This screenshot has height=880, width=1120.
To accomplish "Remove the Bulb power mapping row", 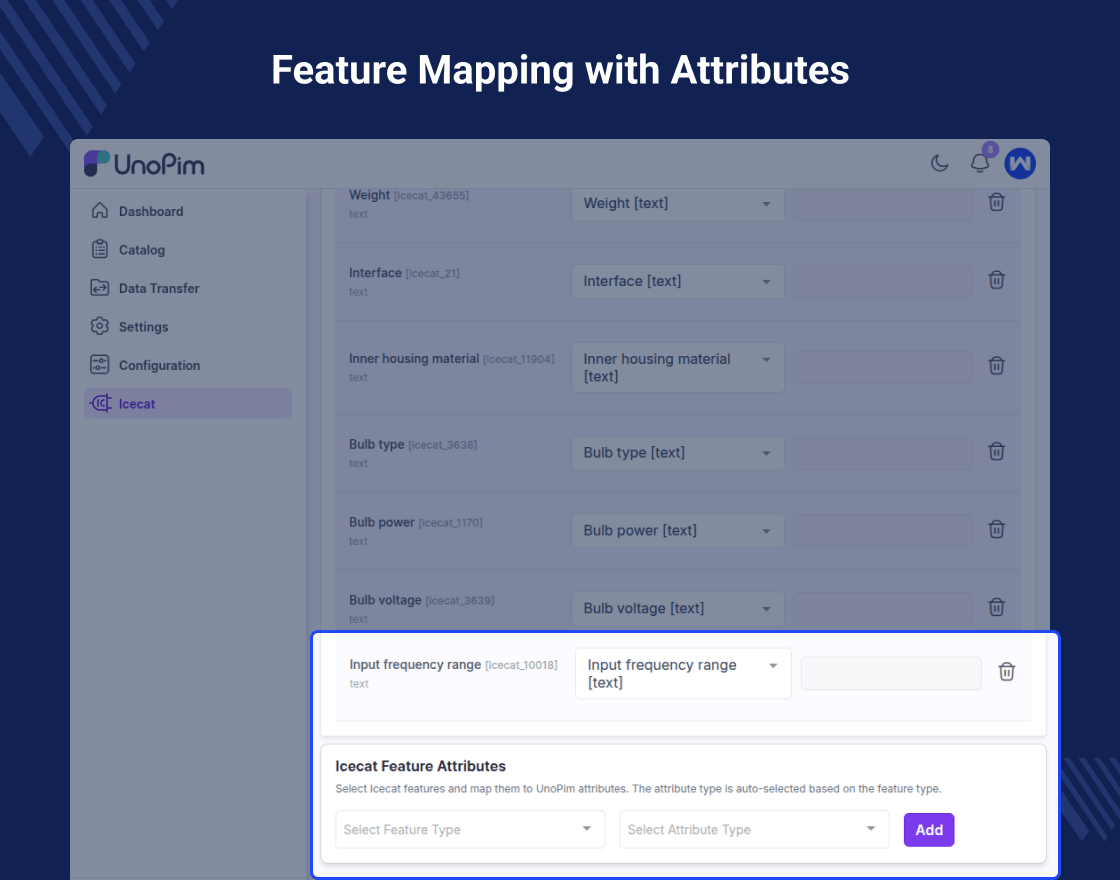I will [x=996, y=529].
